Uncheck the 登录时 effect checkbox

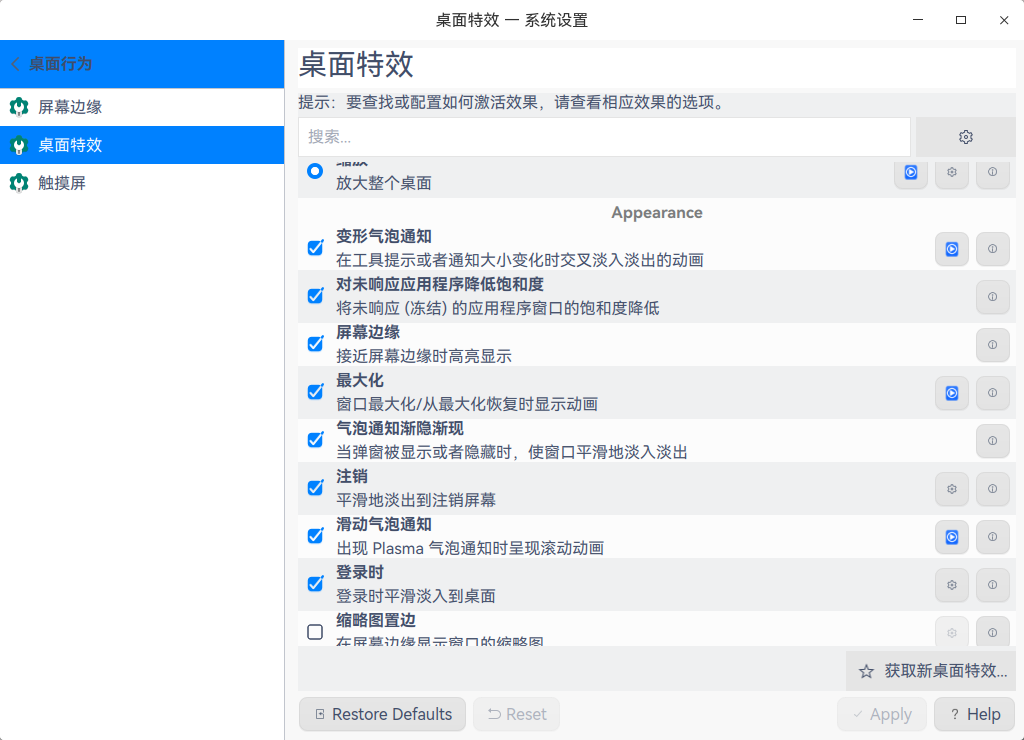click(x=315, y=584)
